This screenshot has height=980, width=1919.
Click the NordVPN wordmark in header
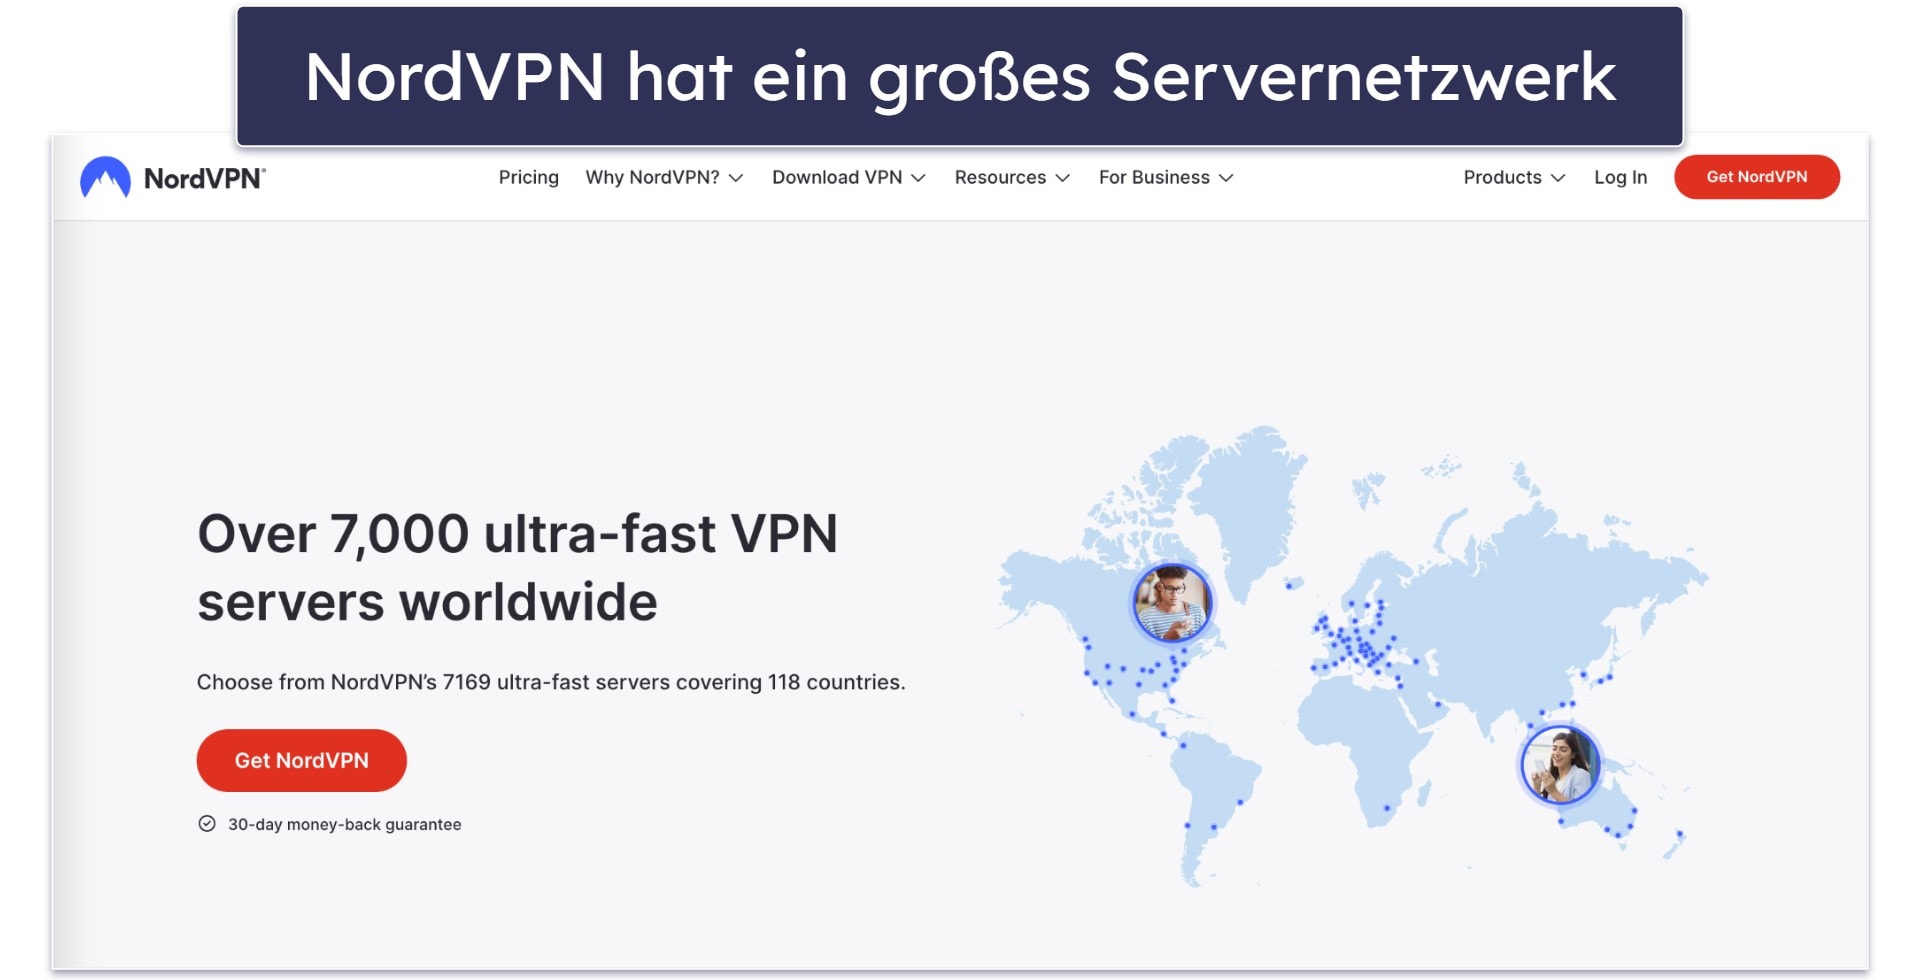(205, 178)
